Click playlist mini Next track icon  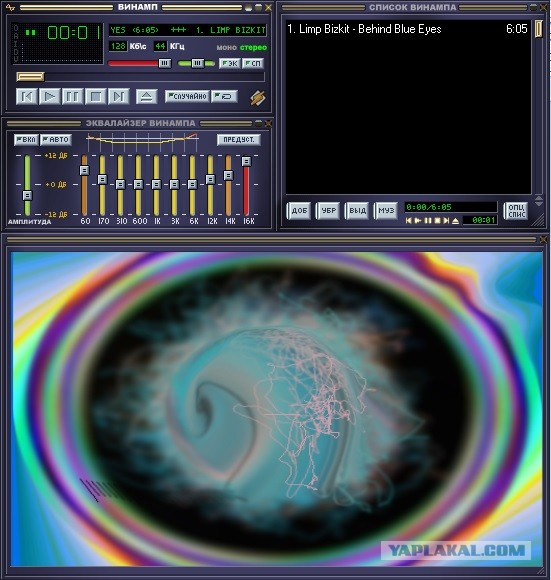[x=446, y=220]
